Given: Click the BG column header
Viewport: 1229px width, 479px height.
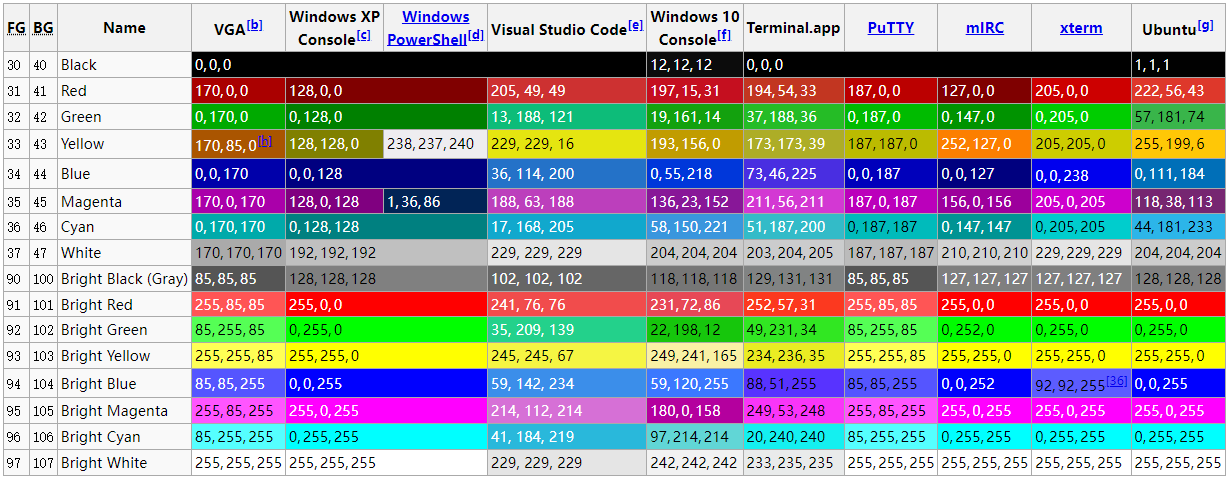Looking at the screenshot, I should (x=43, y=28).
